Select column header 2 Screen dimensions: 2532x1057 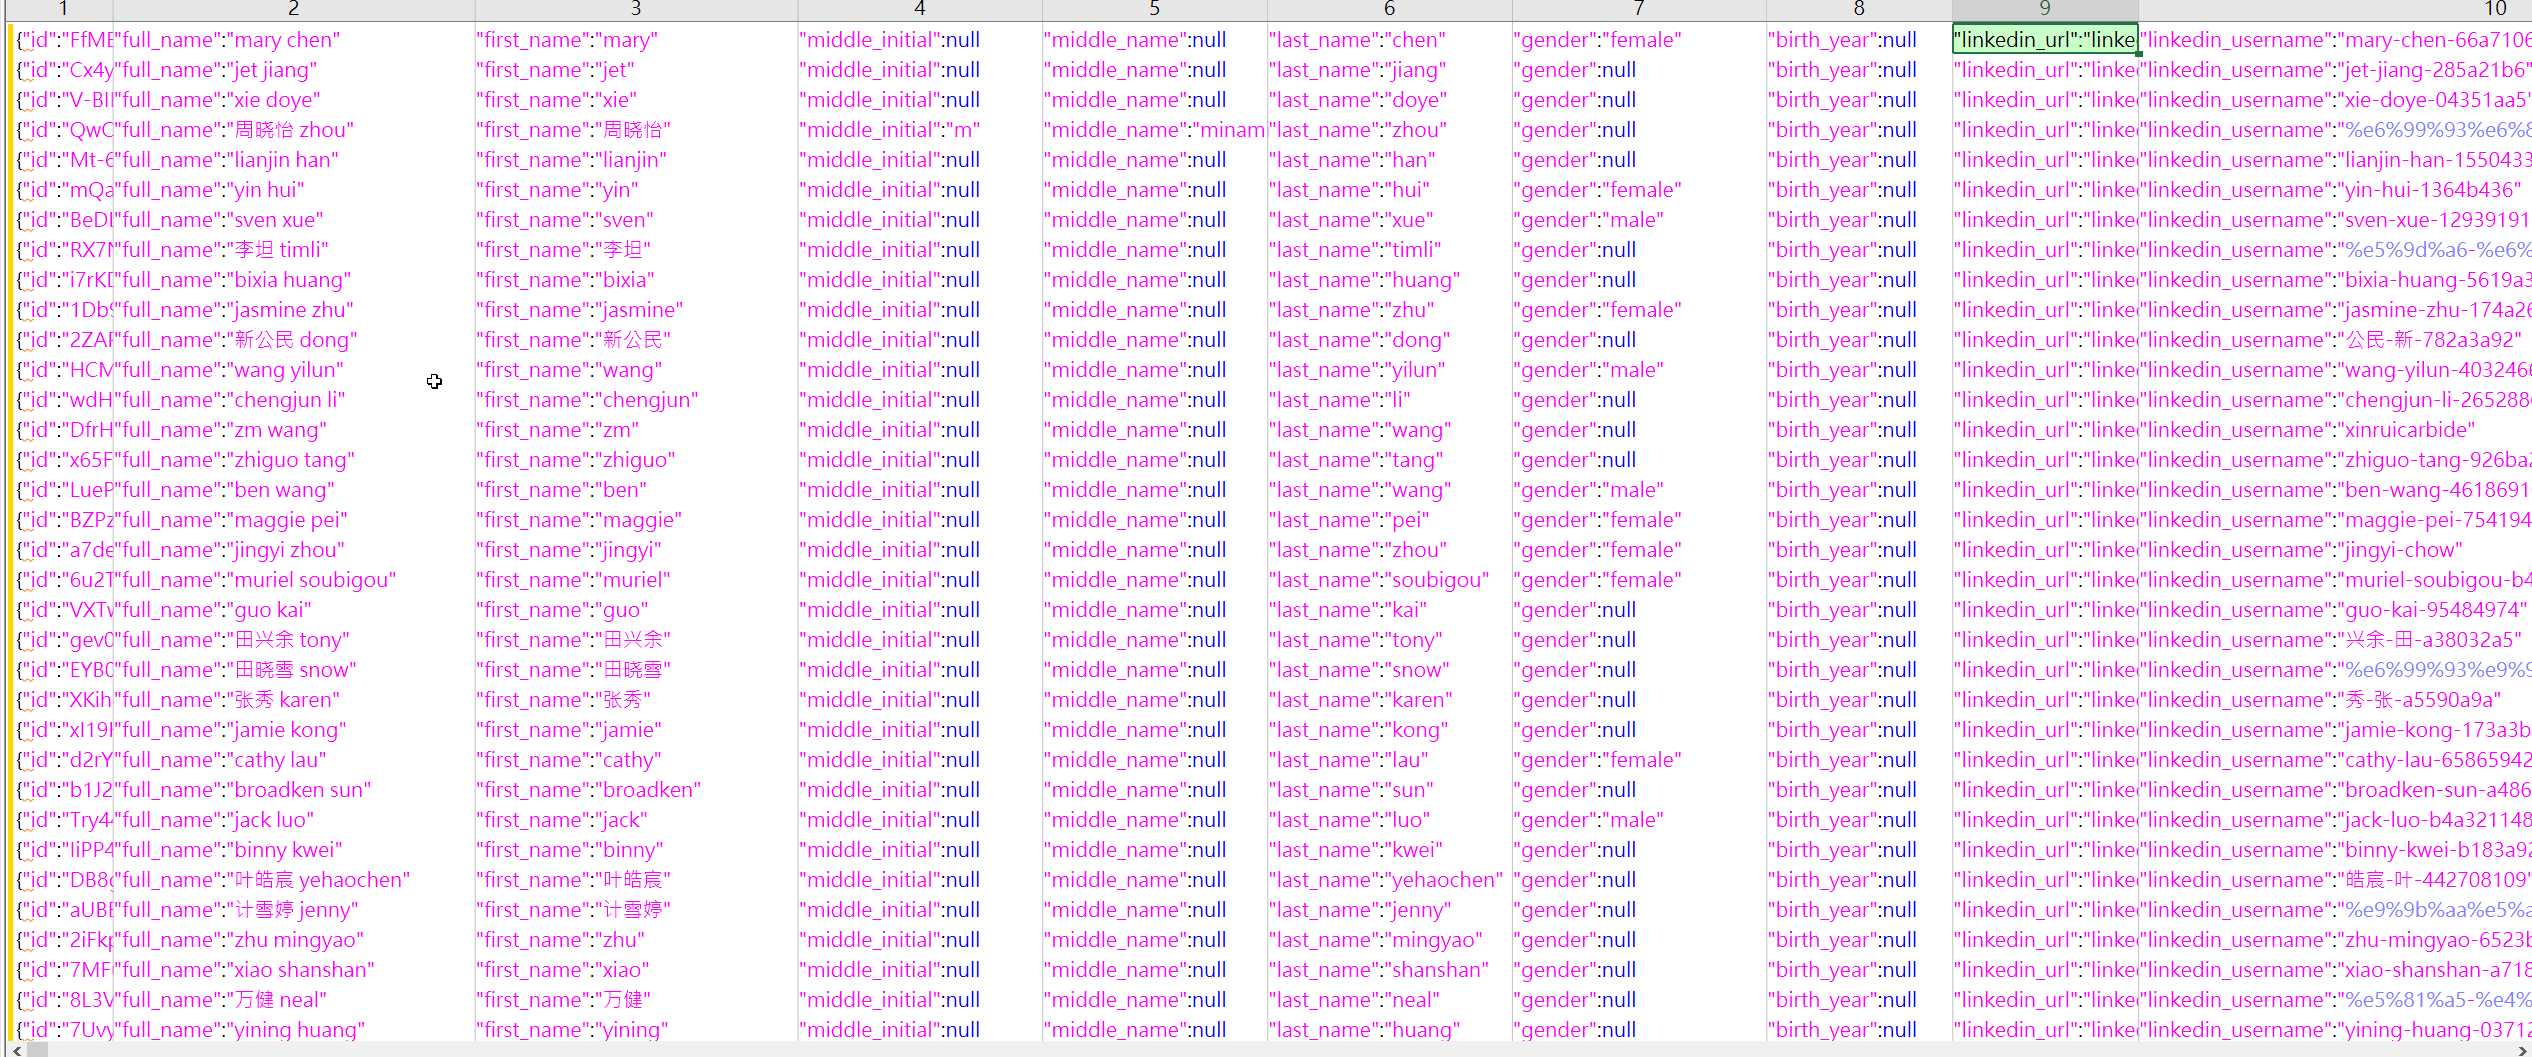(x=294, y=9)
